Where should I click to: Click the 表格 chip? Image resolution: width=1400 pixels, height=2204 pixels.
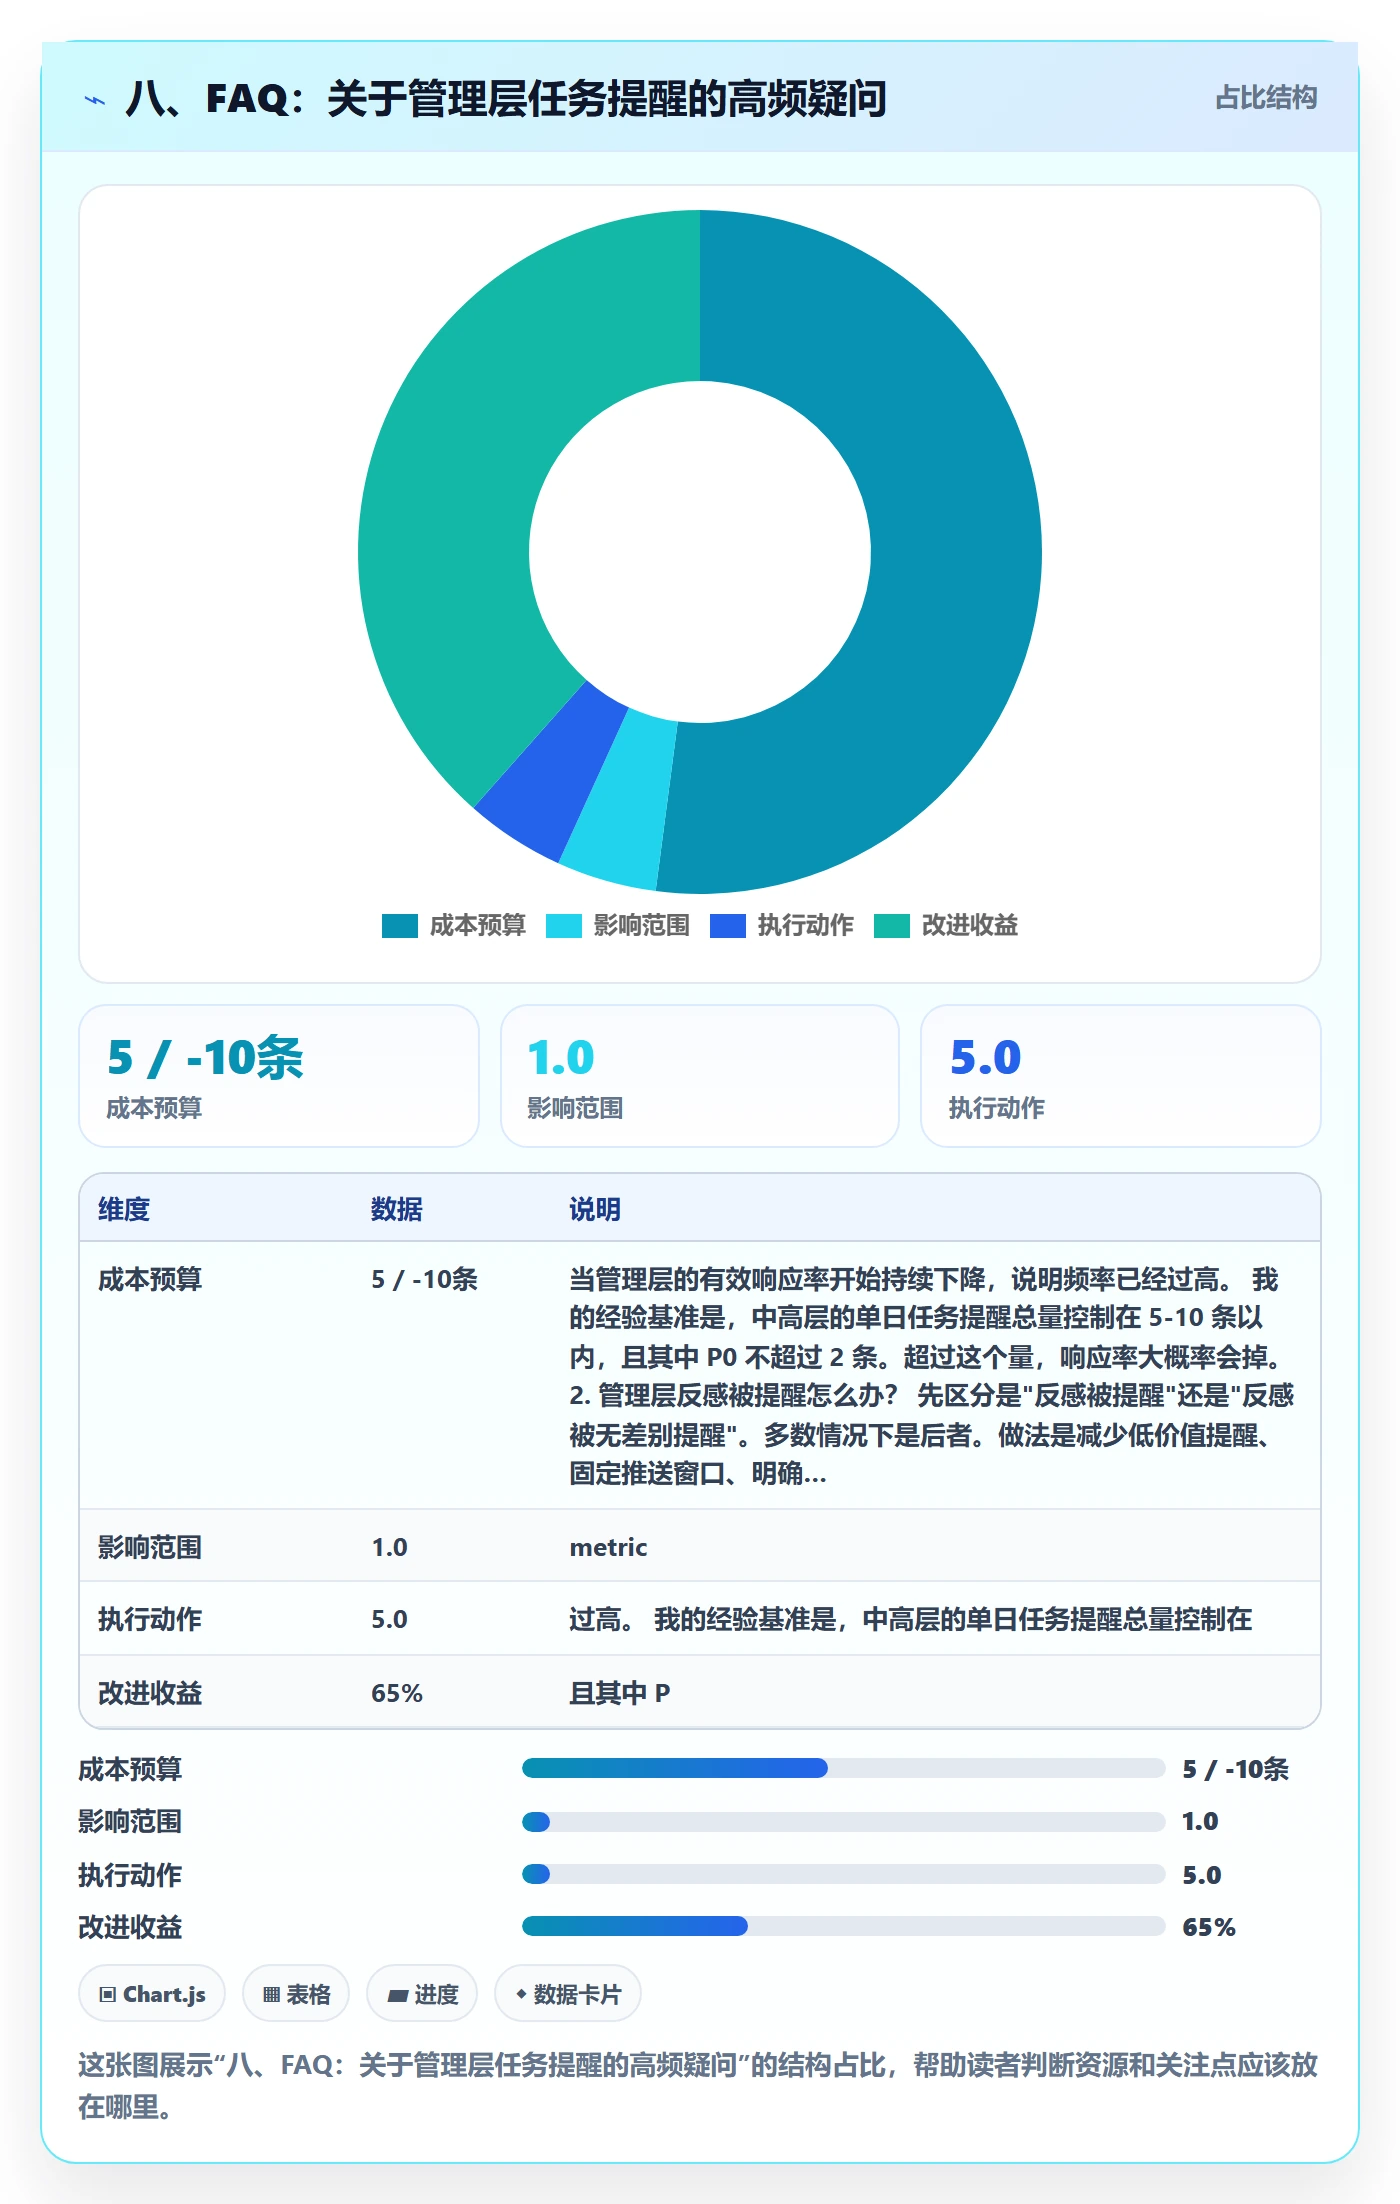click(296, 1994)
